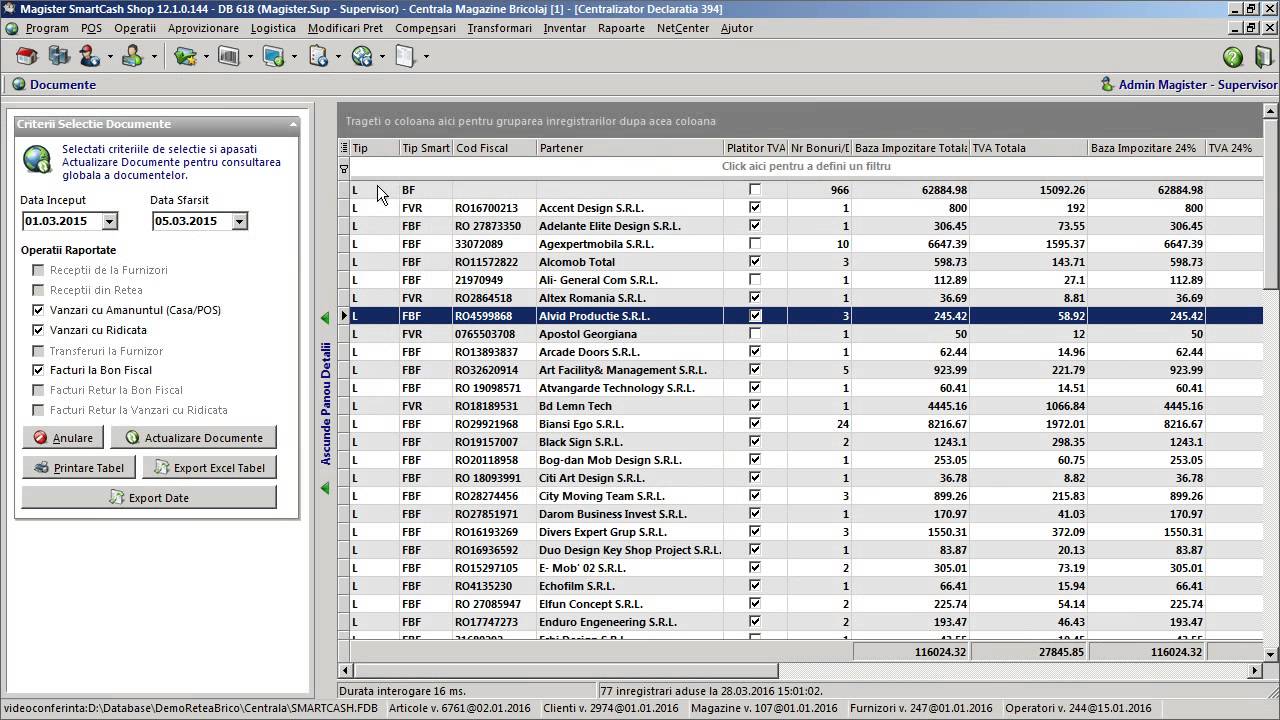Viewport: 1280px width, 720px height.
Task: Click the buildings toolbar icon
Action: 59,57
